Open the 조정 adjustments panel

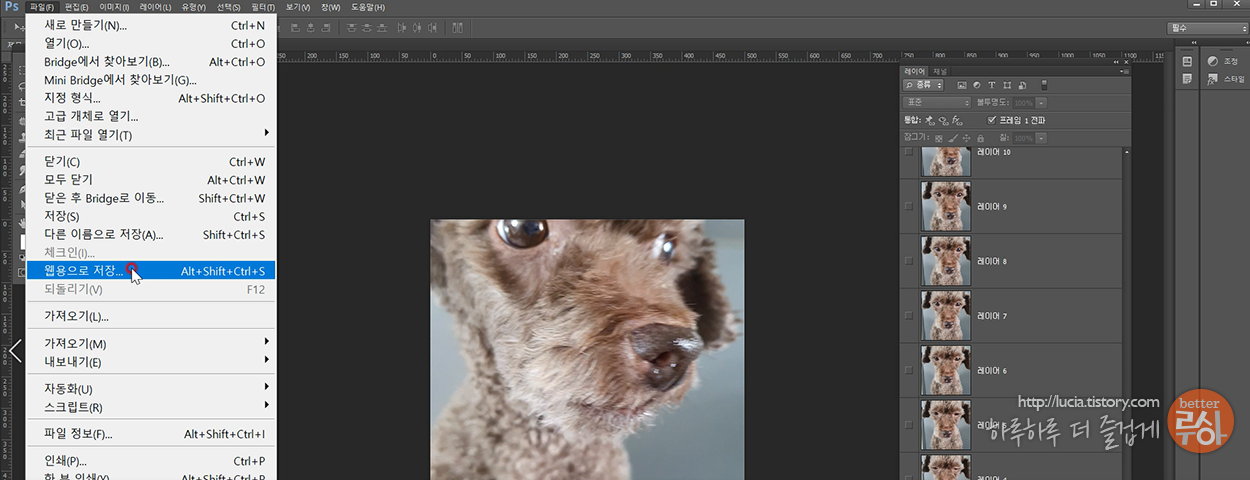tap(1224, 61)
